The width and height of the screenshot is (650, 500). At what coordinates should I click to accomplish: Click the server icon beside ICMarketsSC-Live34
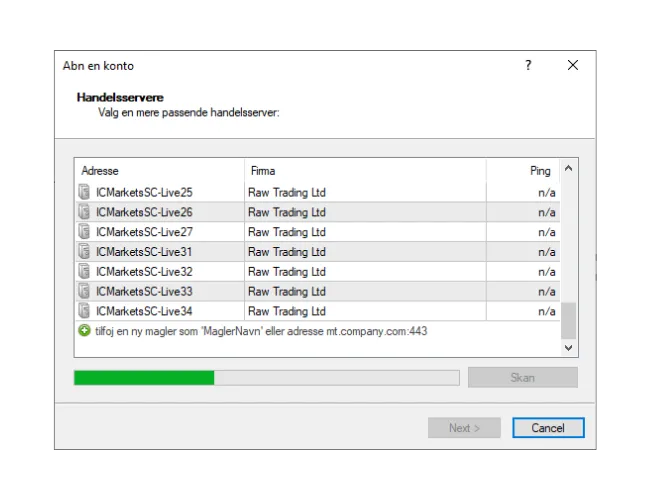[x=84, y=311]
